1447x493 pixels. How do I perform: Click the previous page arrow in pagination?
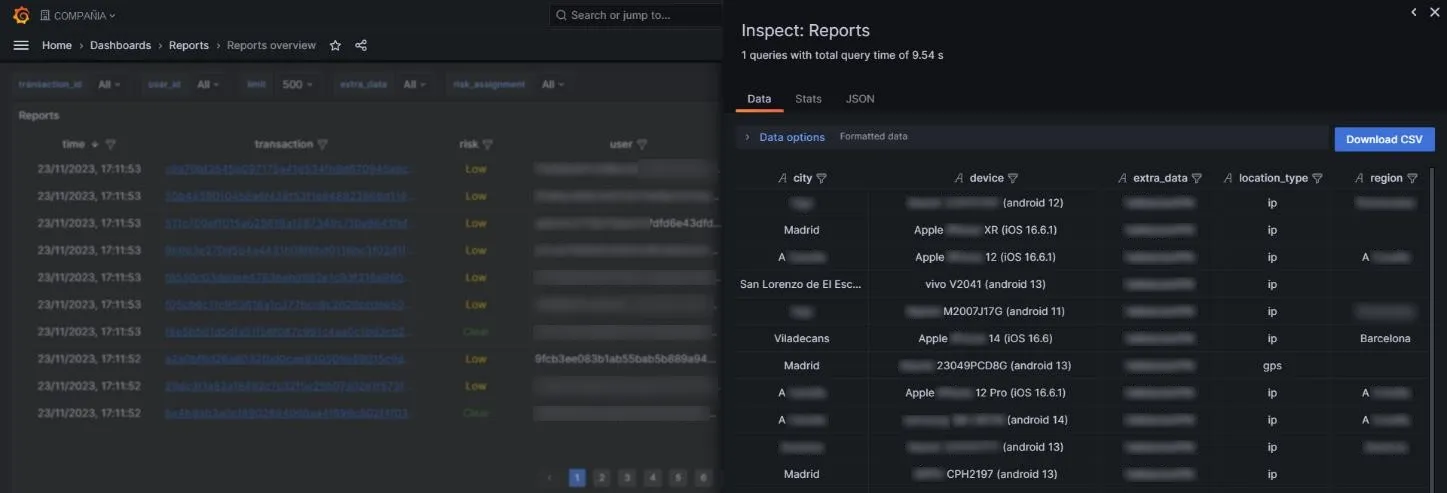click(x=550, y=478)
